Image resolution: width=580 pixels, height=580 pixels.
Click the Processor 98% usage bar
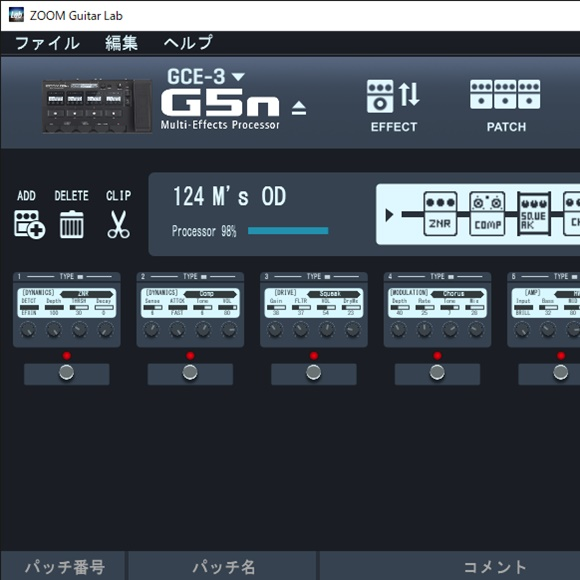pyautogui.click(x=288, y=231)
